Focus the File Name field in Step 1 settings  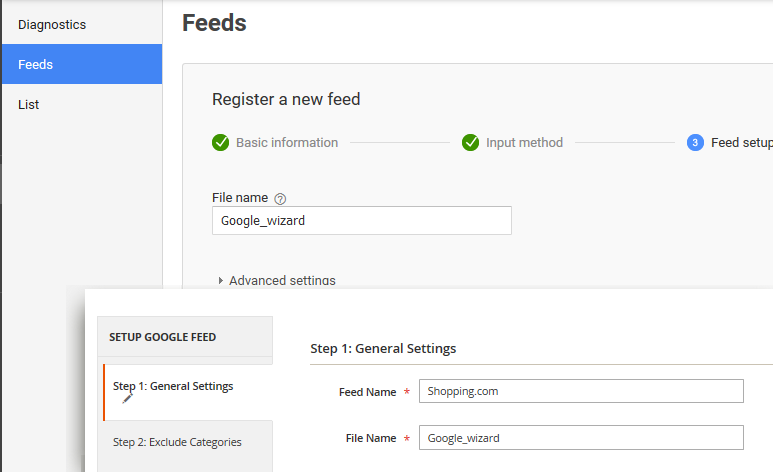[x=581, y=437]
